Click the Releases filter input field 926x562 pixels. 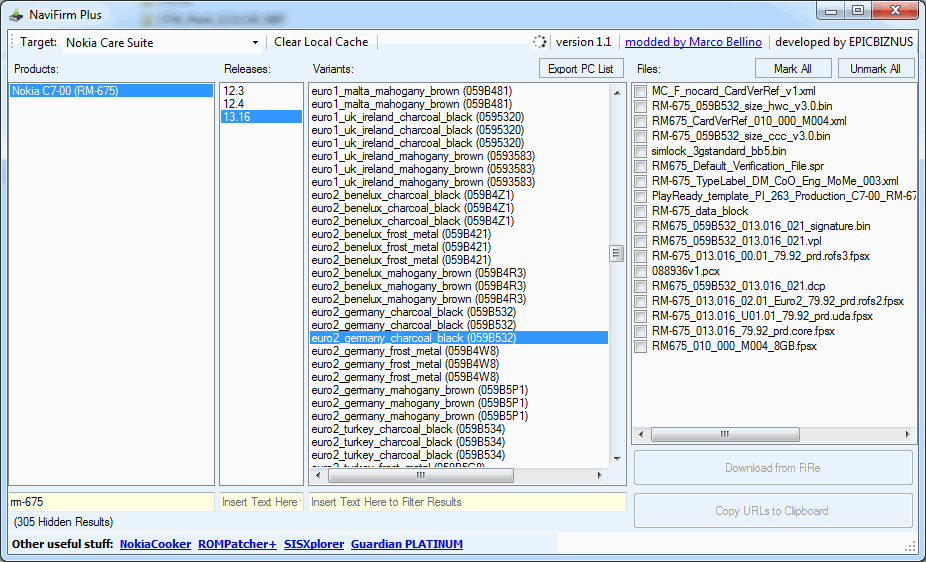tap(261, 502)
